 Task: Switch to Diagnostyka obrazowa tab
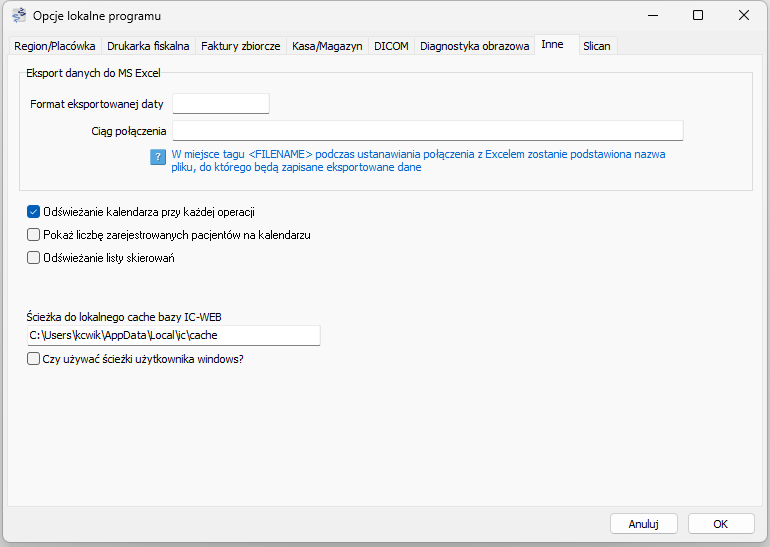click(474, 46)
